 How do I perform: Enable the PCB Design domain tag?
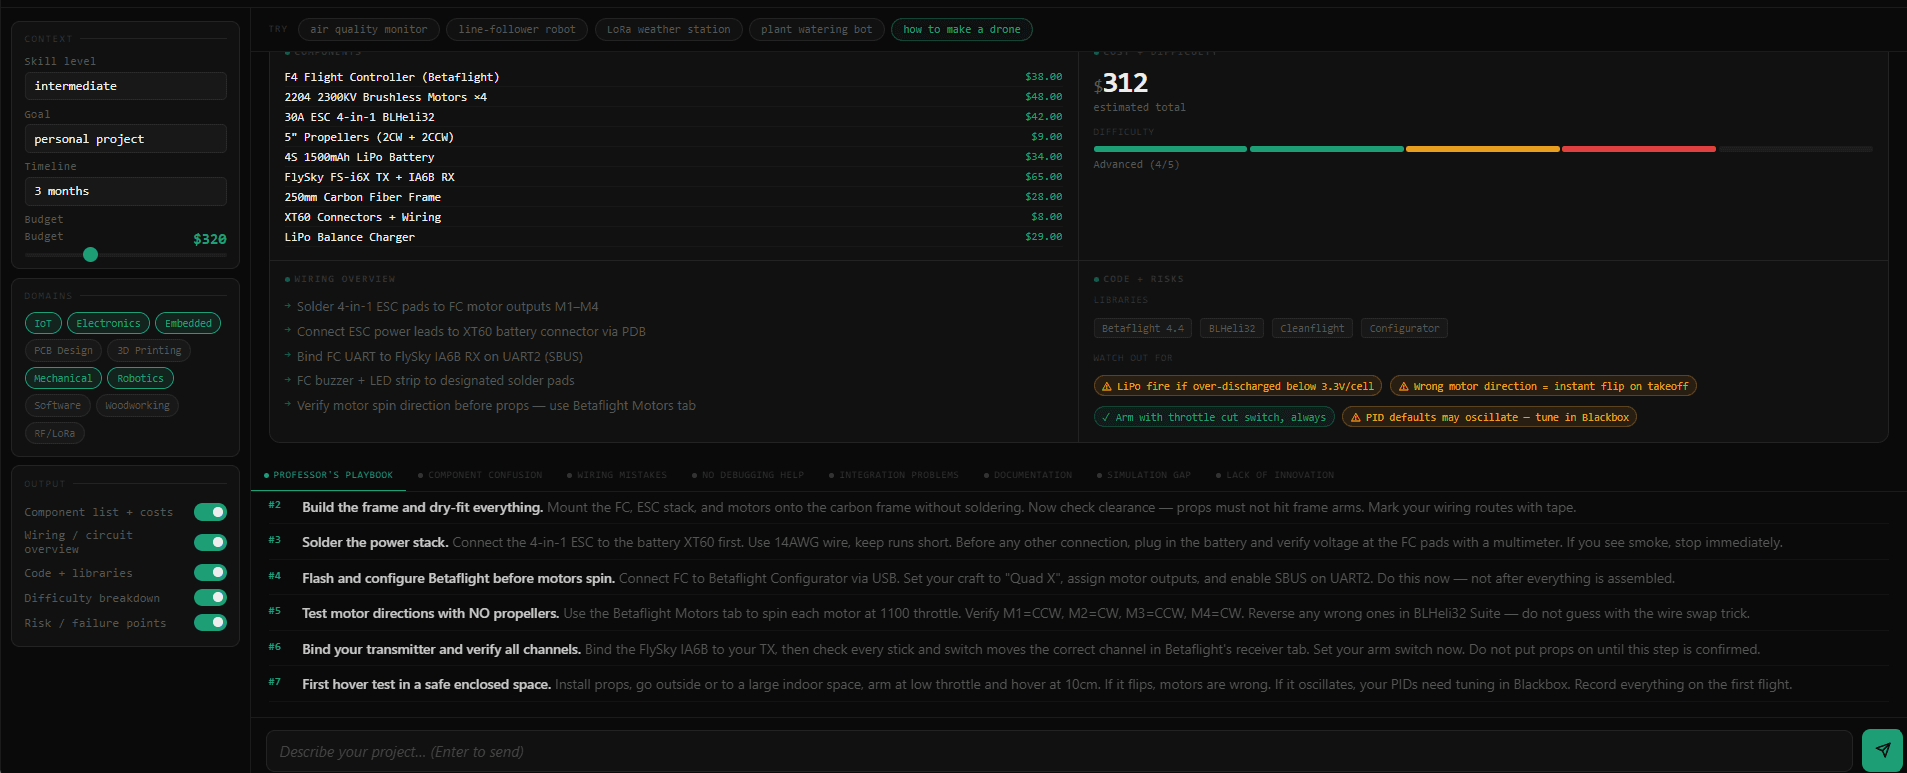(63, 351)
